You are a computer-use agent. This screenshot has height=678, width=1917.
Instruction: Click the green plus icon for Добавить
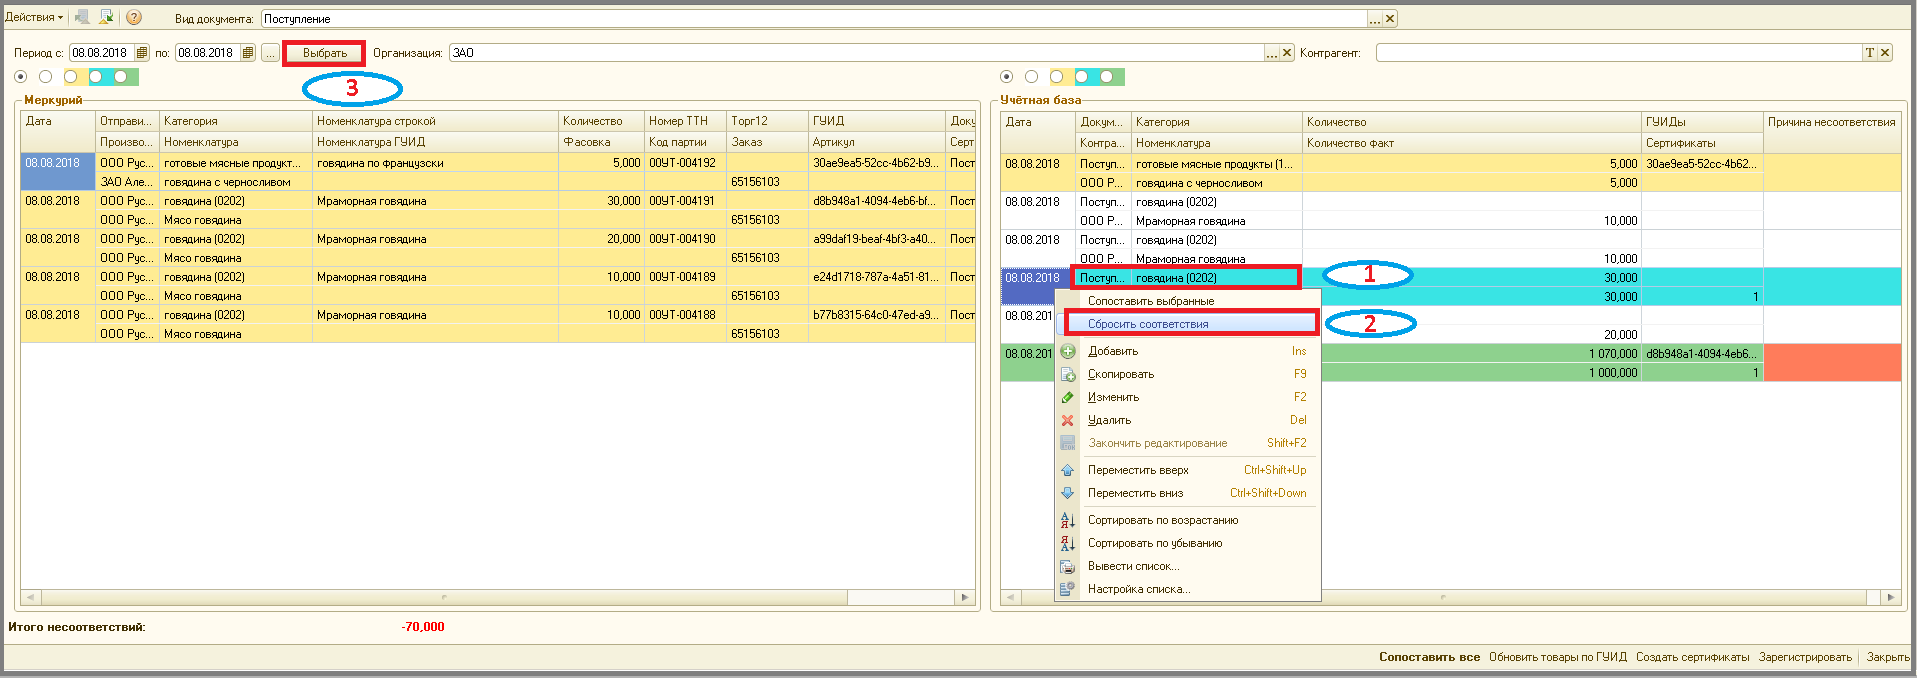(1068, 351)
